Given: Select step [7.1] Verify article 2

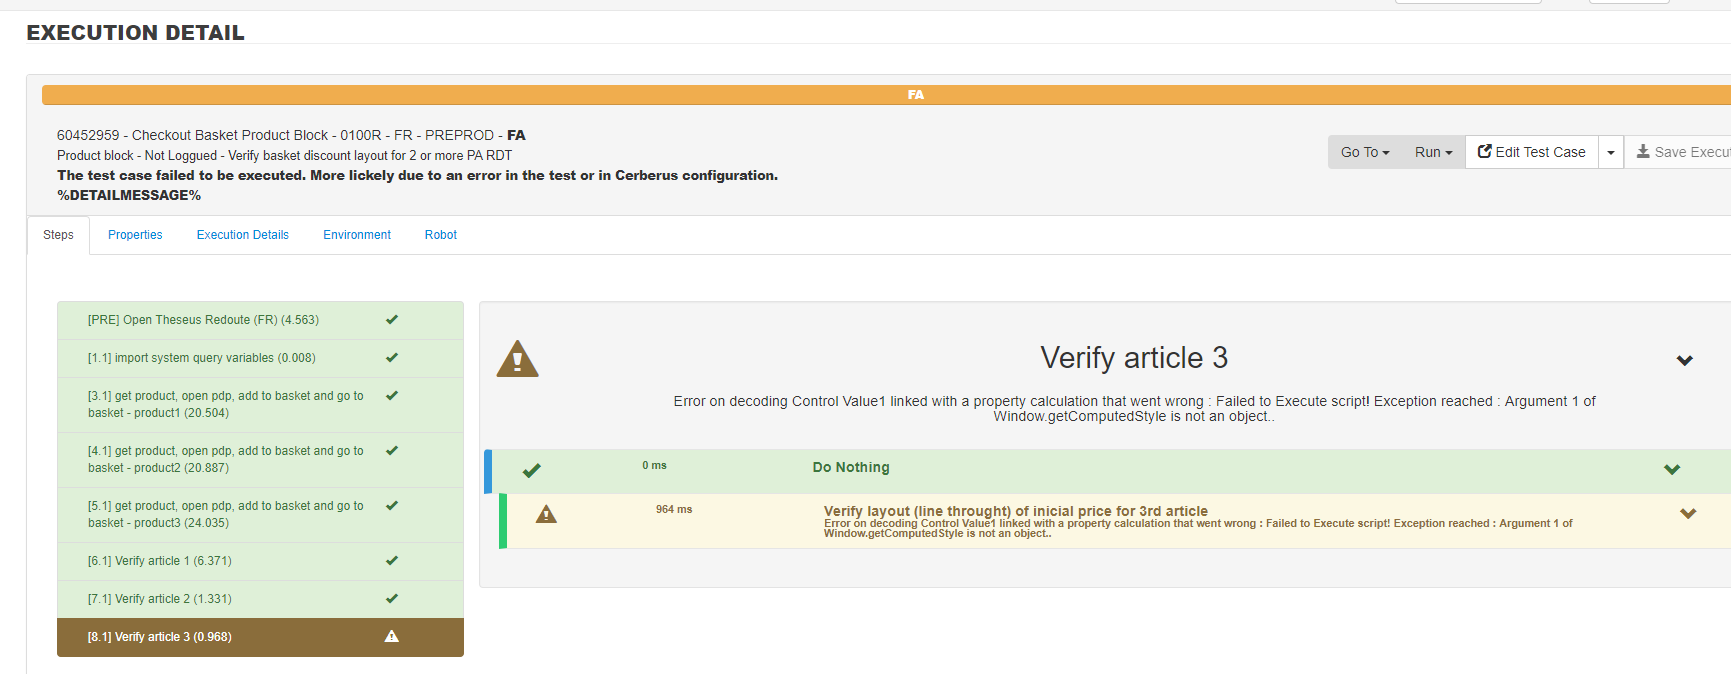Looking at the screenshot, I should [260, 599].
